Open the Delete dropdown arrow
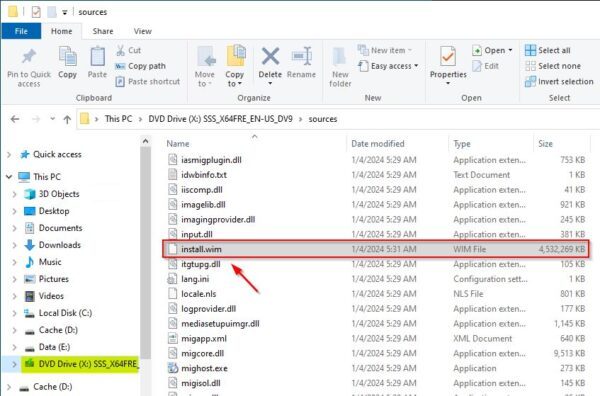The width and height of the screenshot is (600, 396). [270, 83]
